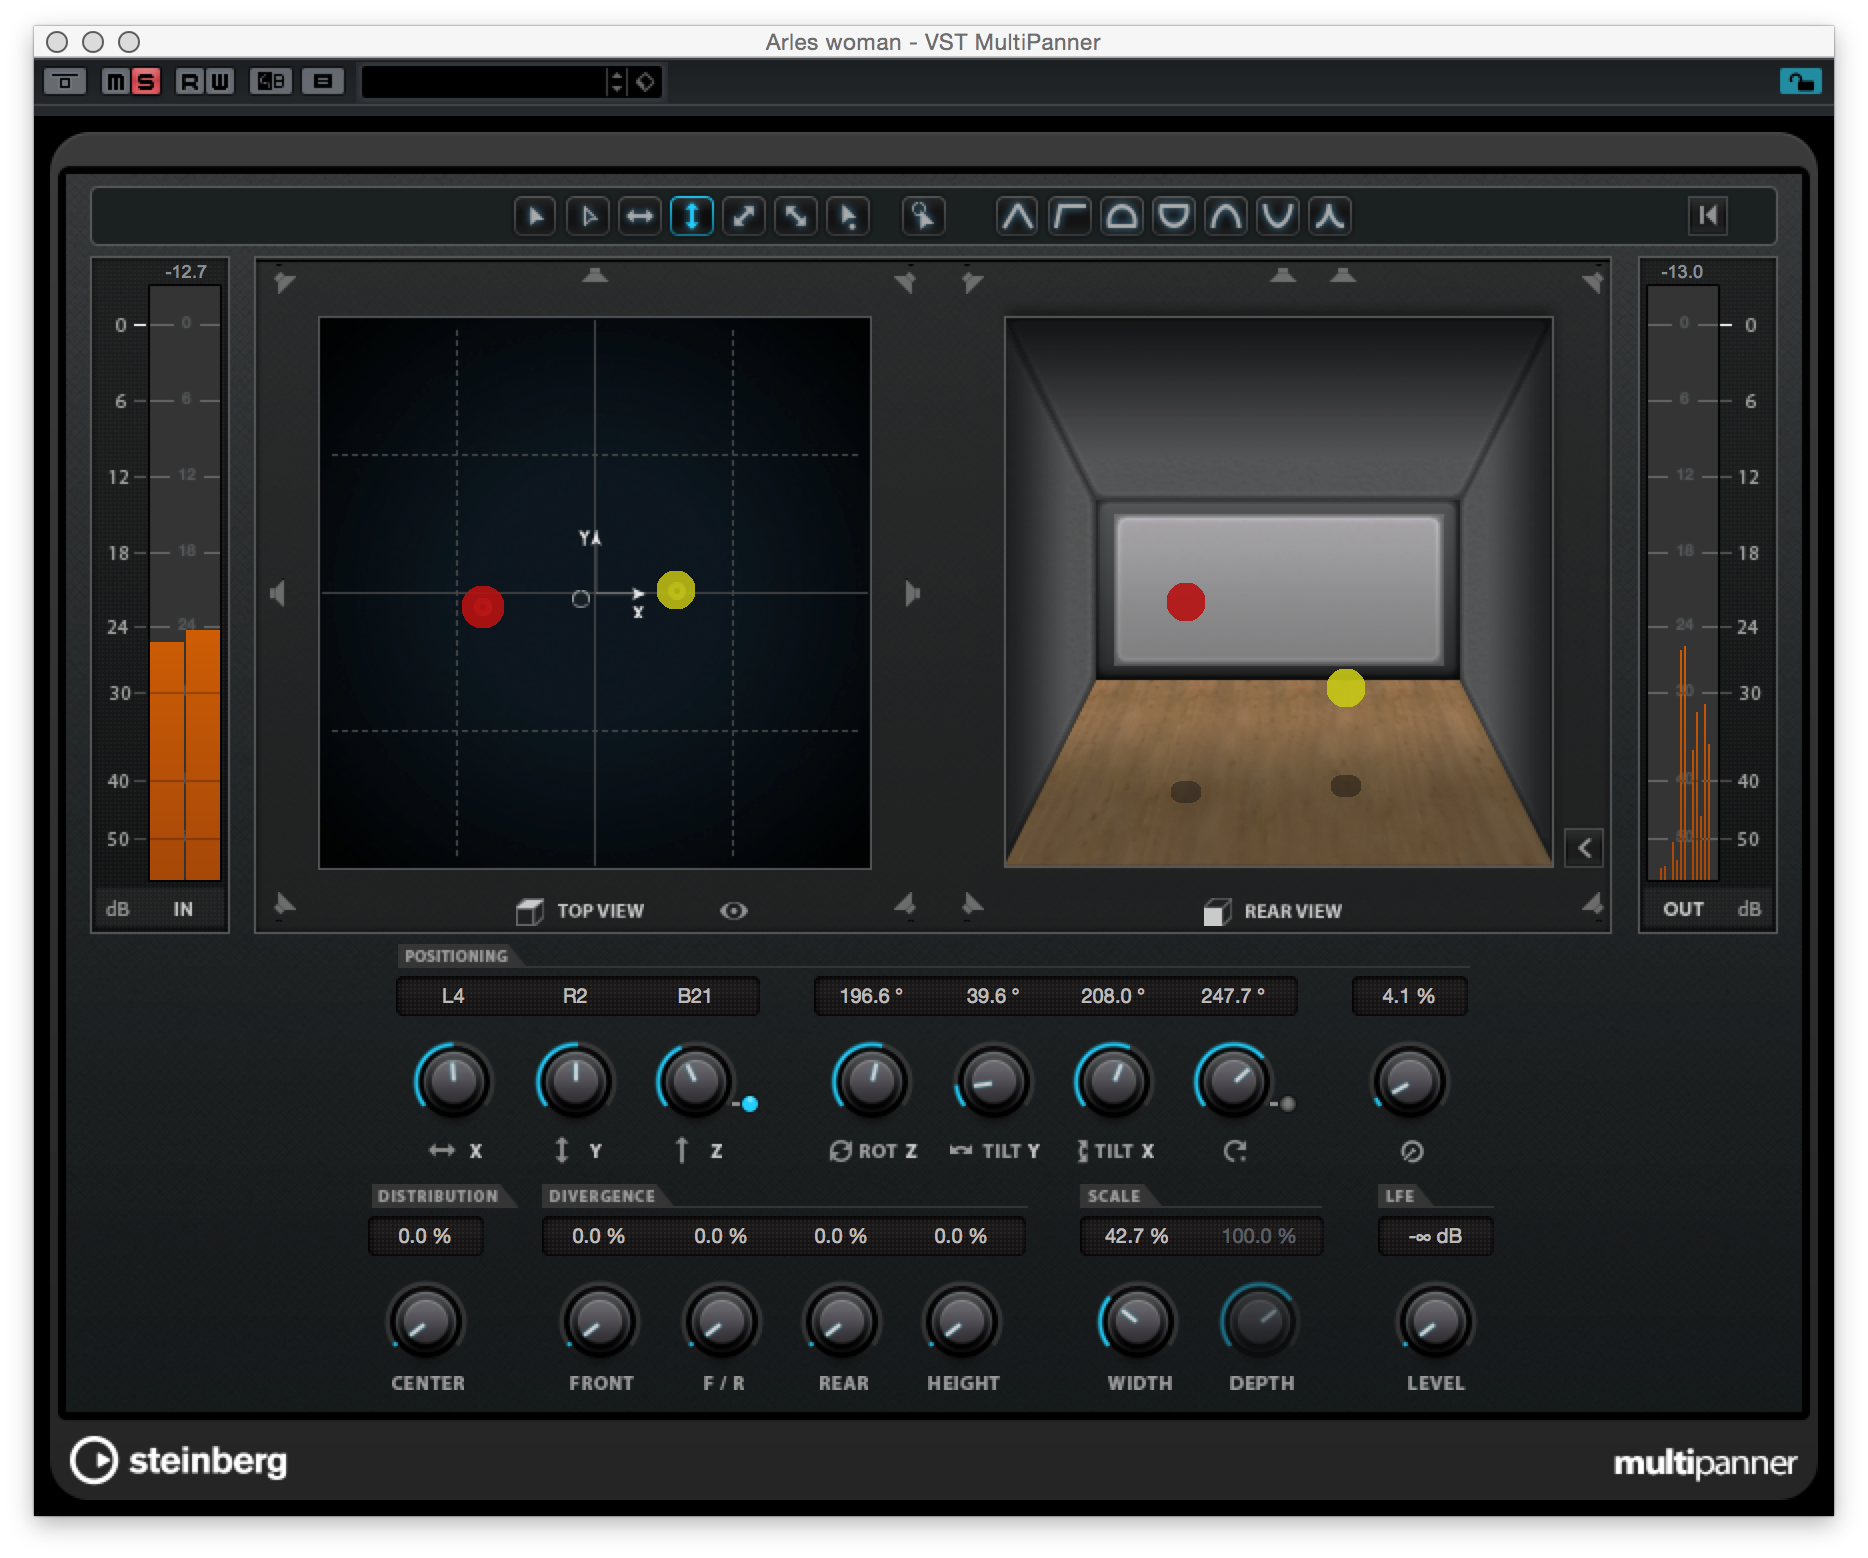Apply the inverted bowl elevation pattern
The height and width of the screenshot is (1558, 1868).
pos(1174,216)
